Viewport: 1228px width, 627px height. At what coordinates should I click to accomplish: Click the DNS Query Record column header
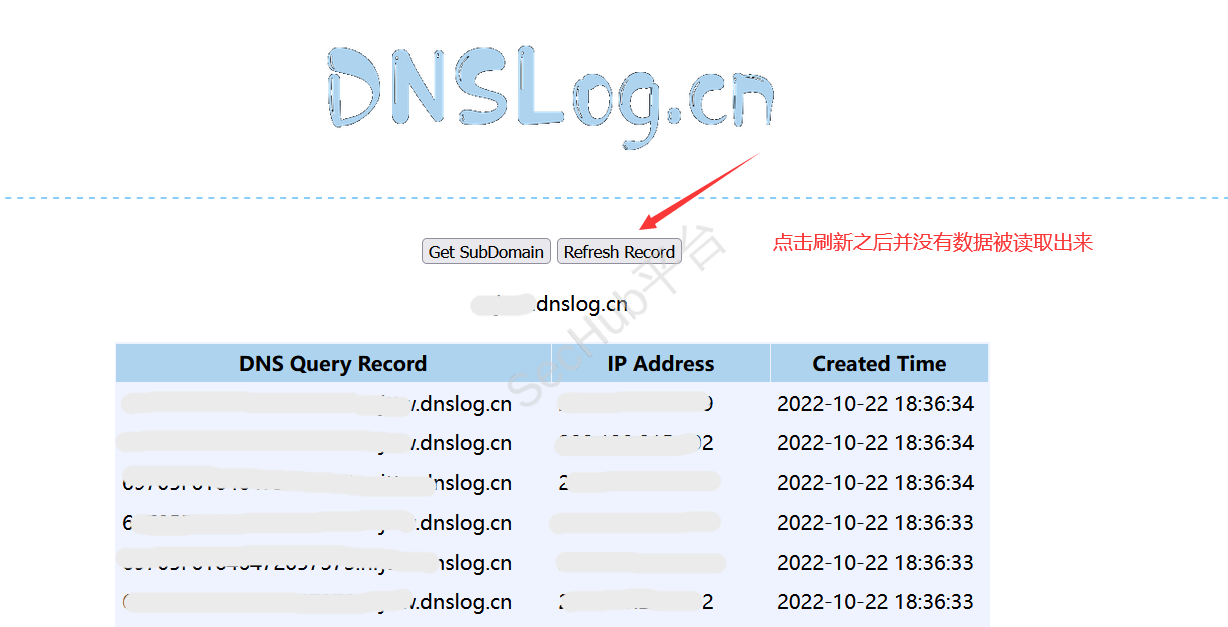[x=333, y=364]
